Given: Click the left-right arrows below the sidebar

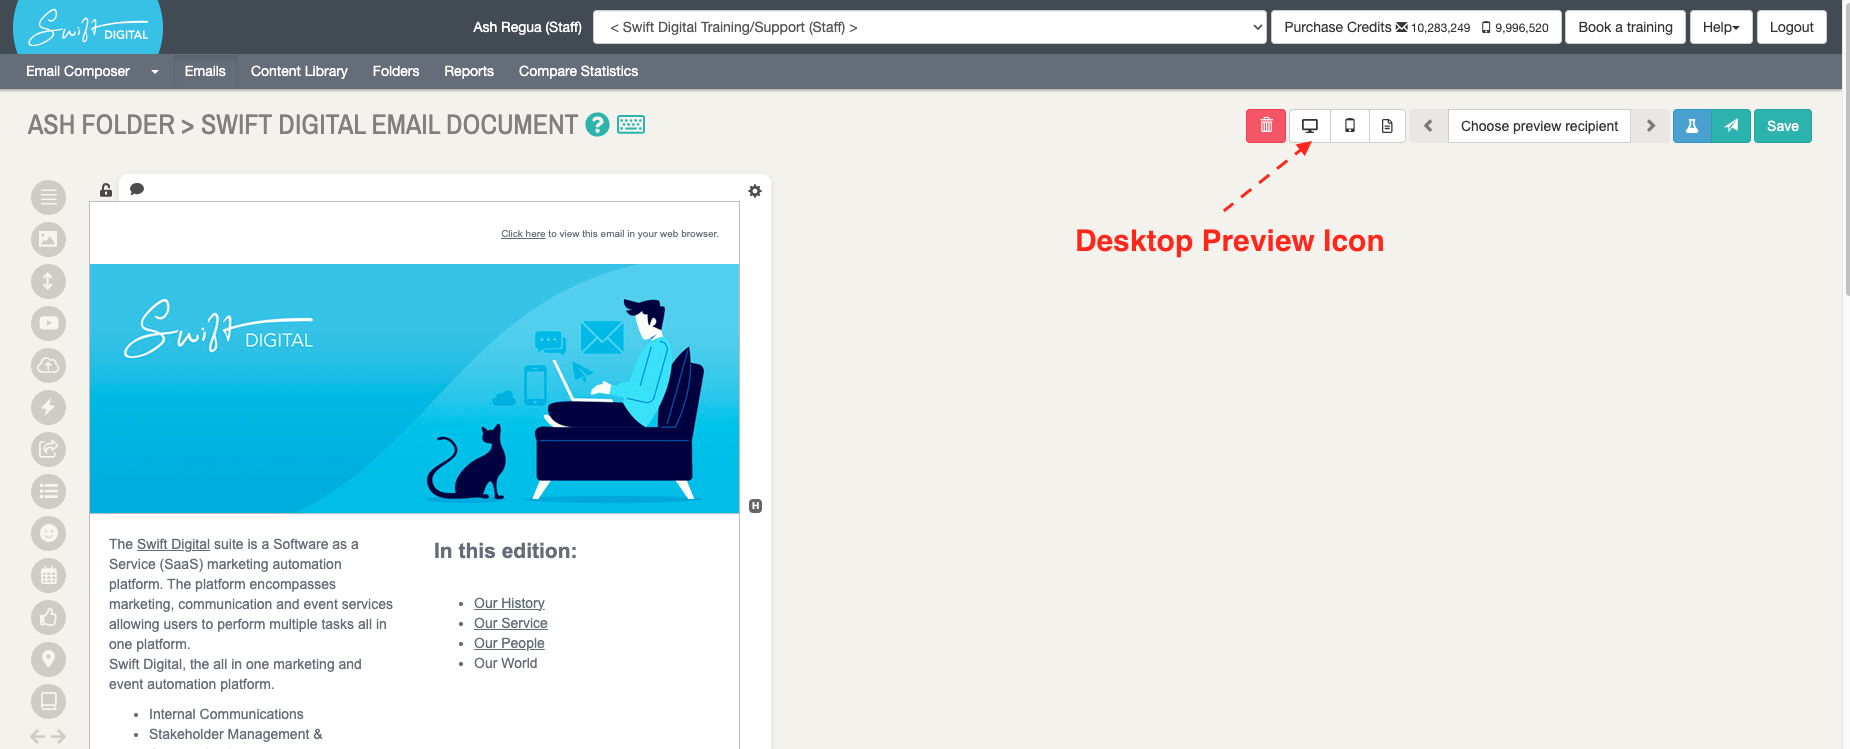Looking at the screenshot, I should (x=48, y=737).
